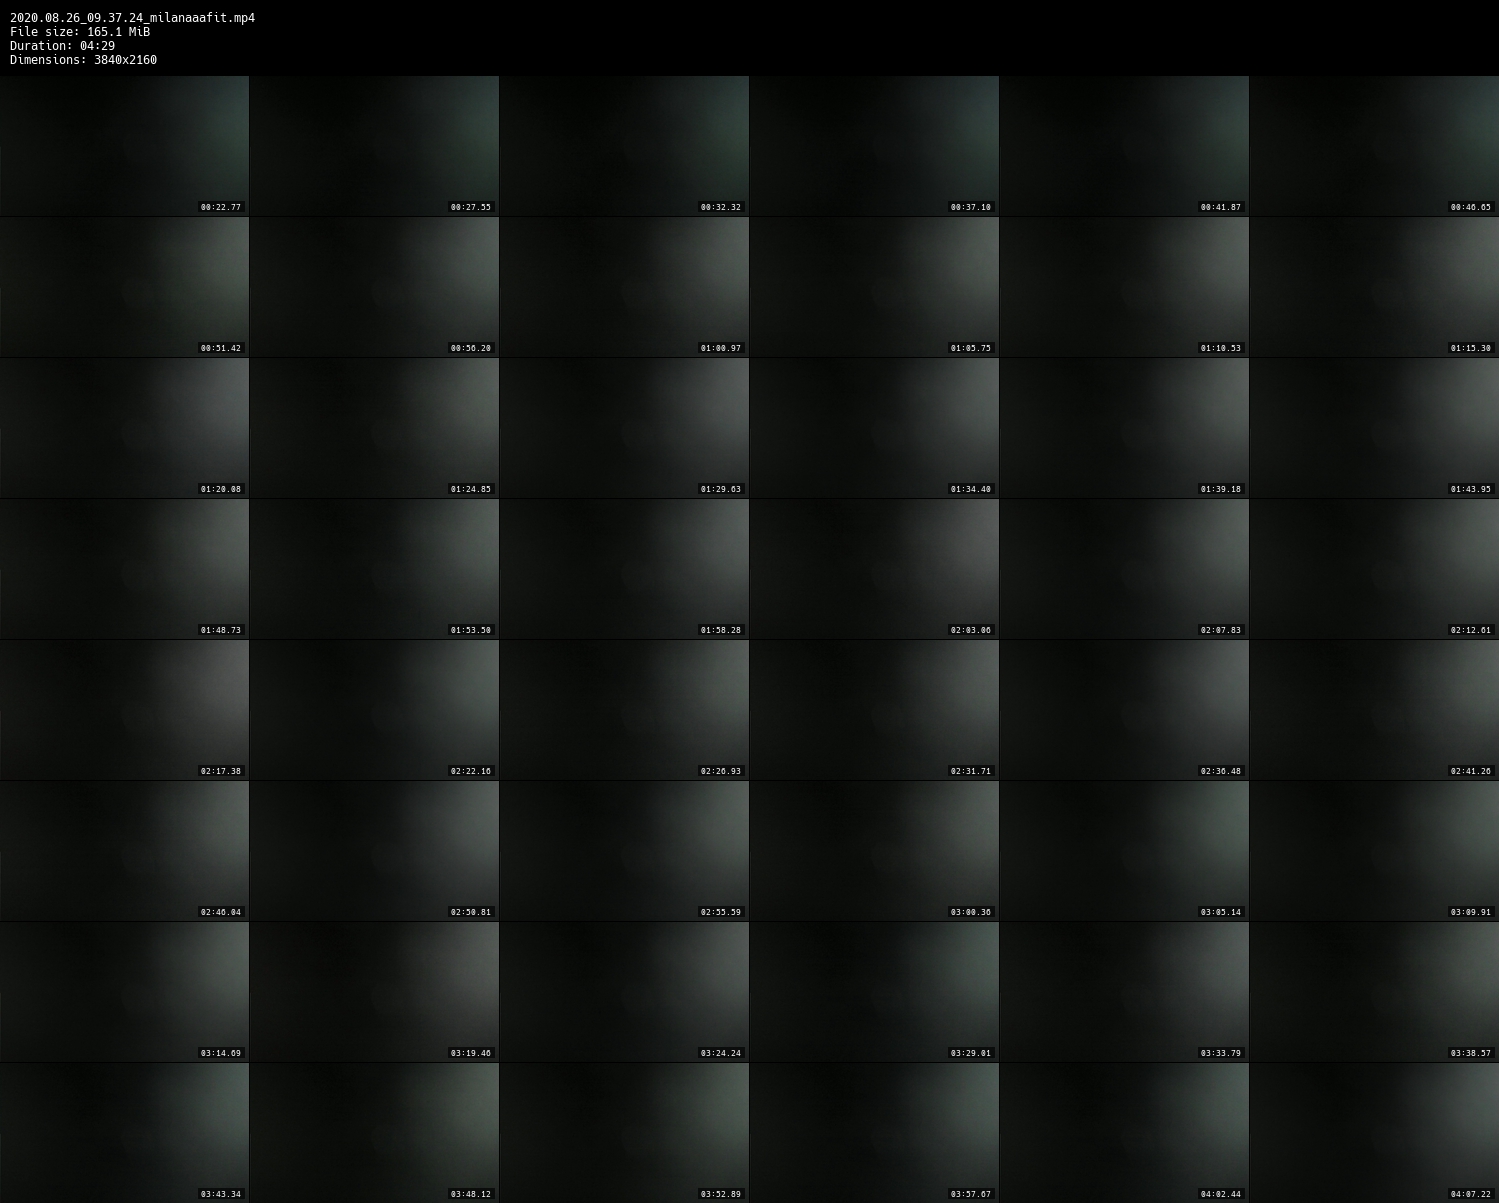Choose the thumbnail labeled 02:55.59
This screenshot has height=1203, width=1499.
pos(624,851)
